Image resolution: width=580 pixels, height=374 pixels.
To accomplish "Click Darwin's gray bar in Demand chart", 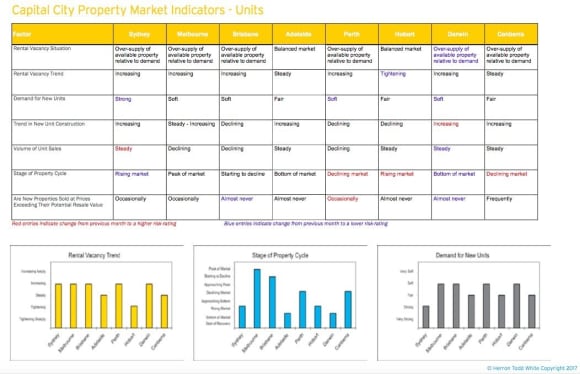I will (x=517, y=306).
